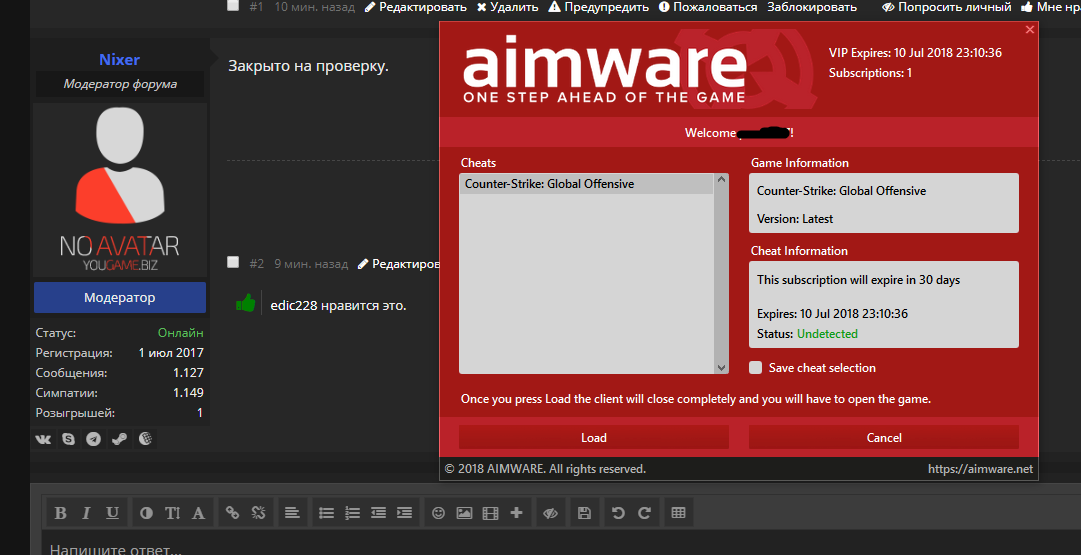The width and height of the screenshot is (1081, 555).
Task: Redo the last editor action
Action: (x=645, y=513)
